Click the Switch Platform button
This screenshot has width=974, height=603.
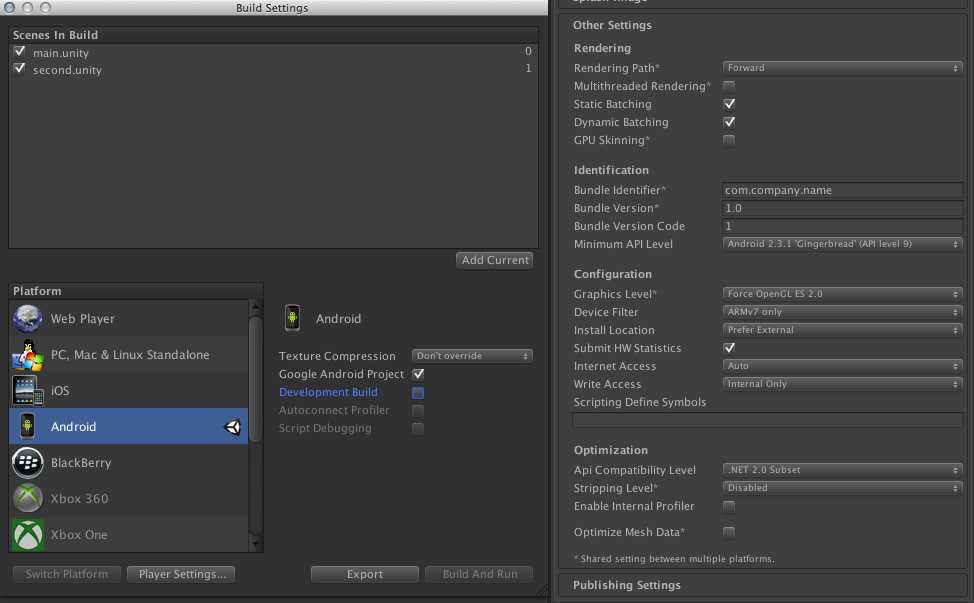[x=66, y=574]
